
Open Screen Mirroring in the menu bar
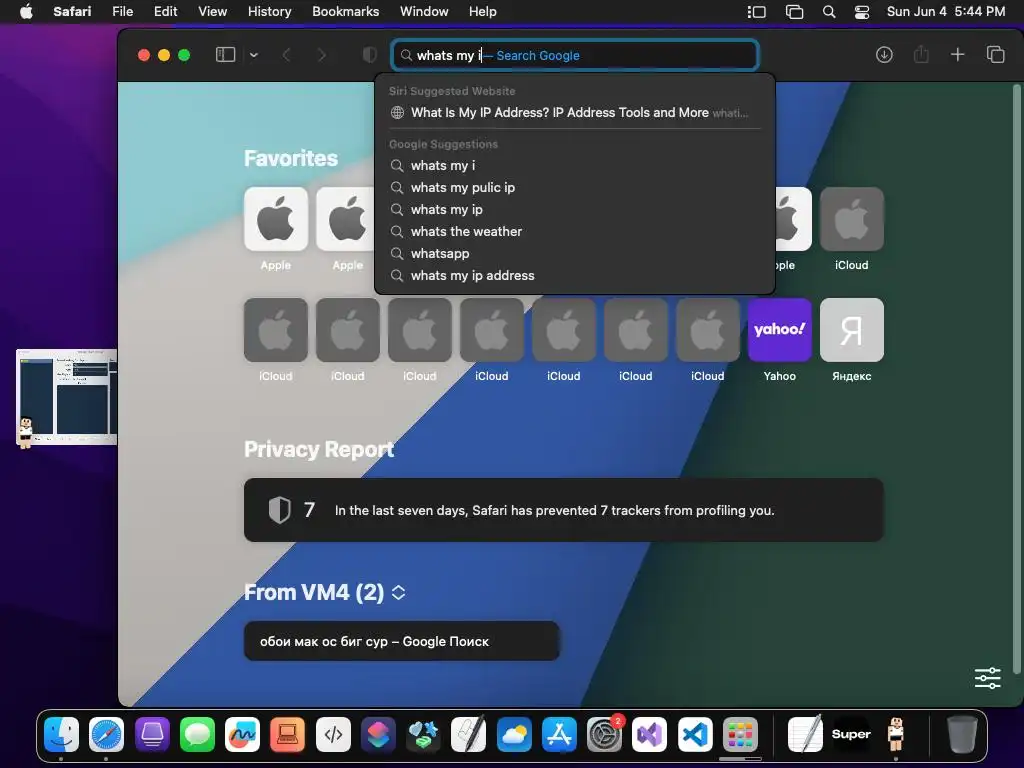coord(794,11)
